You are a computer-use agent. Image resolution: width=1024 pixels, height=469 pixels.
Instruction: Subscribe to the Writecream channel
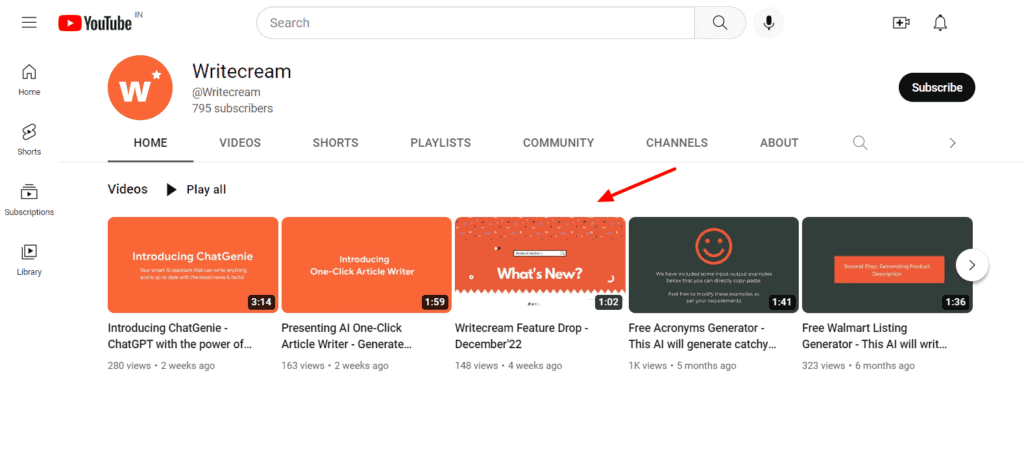point(936,87)
